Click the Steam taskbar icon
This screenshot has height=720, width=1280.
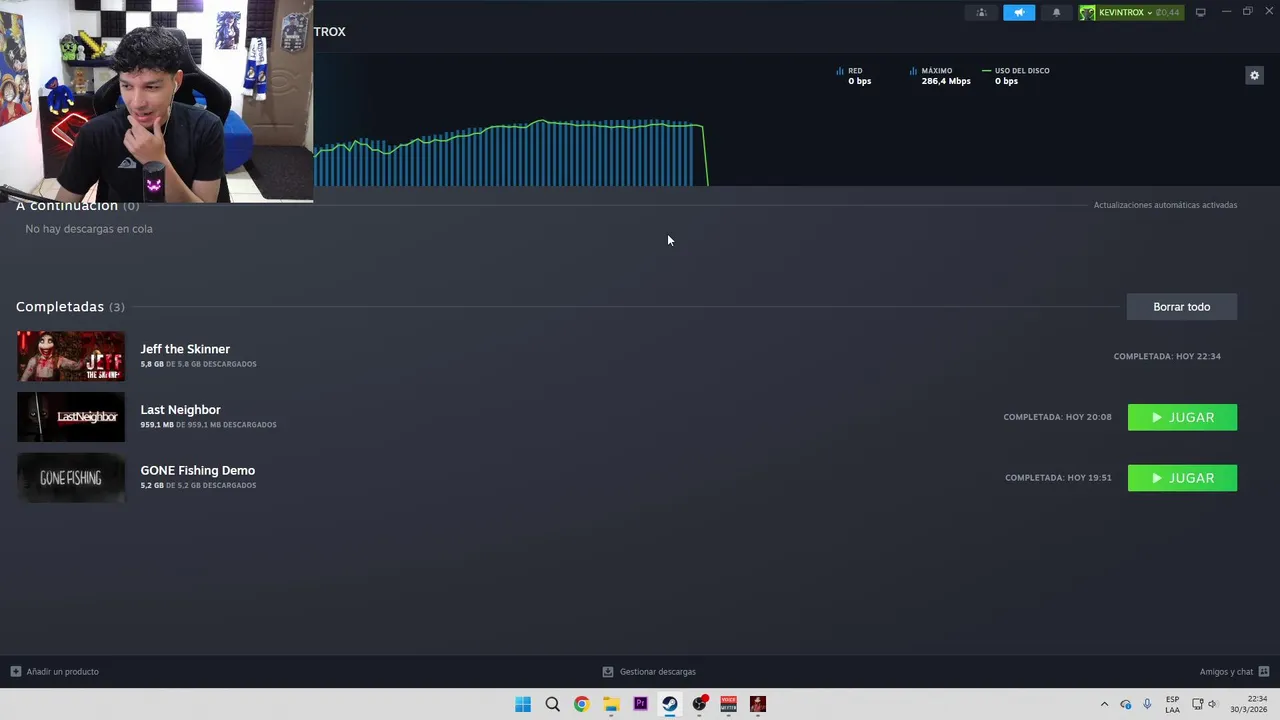(670, 704)
